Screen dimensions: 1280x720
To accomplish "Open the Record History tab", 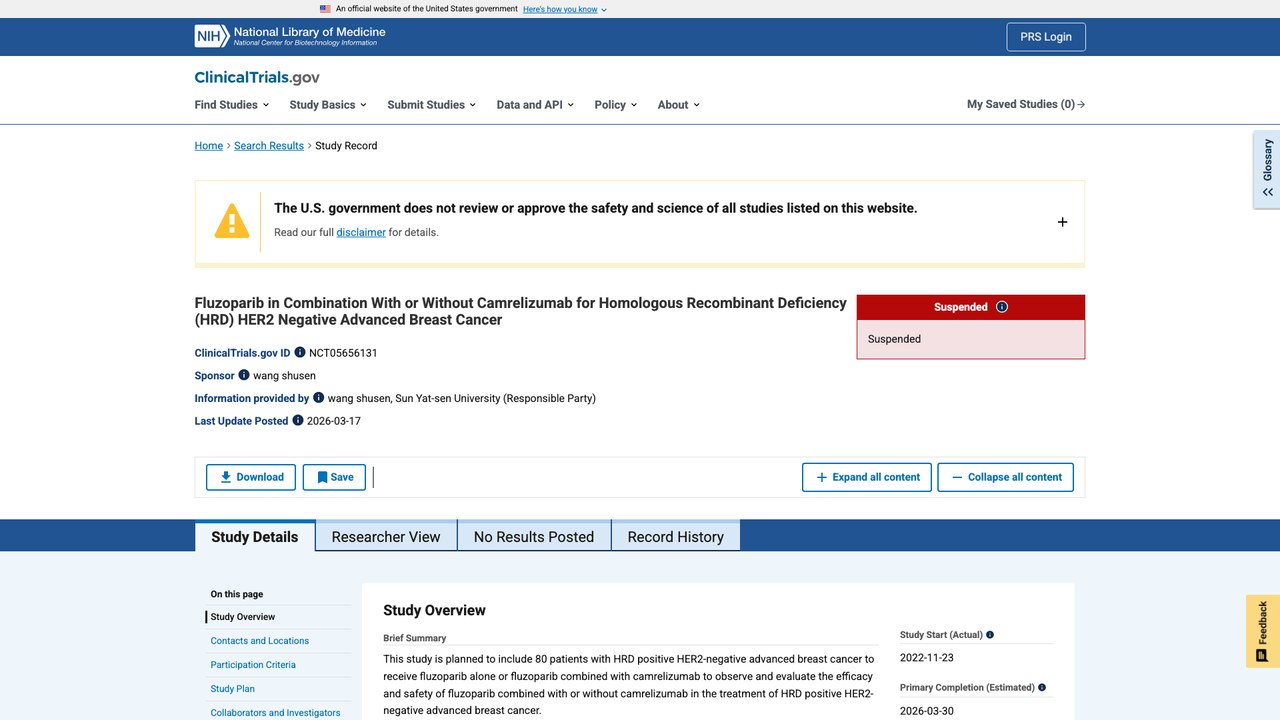I will coord(676,537).
